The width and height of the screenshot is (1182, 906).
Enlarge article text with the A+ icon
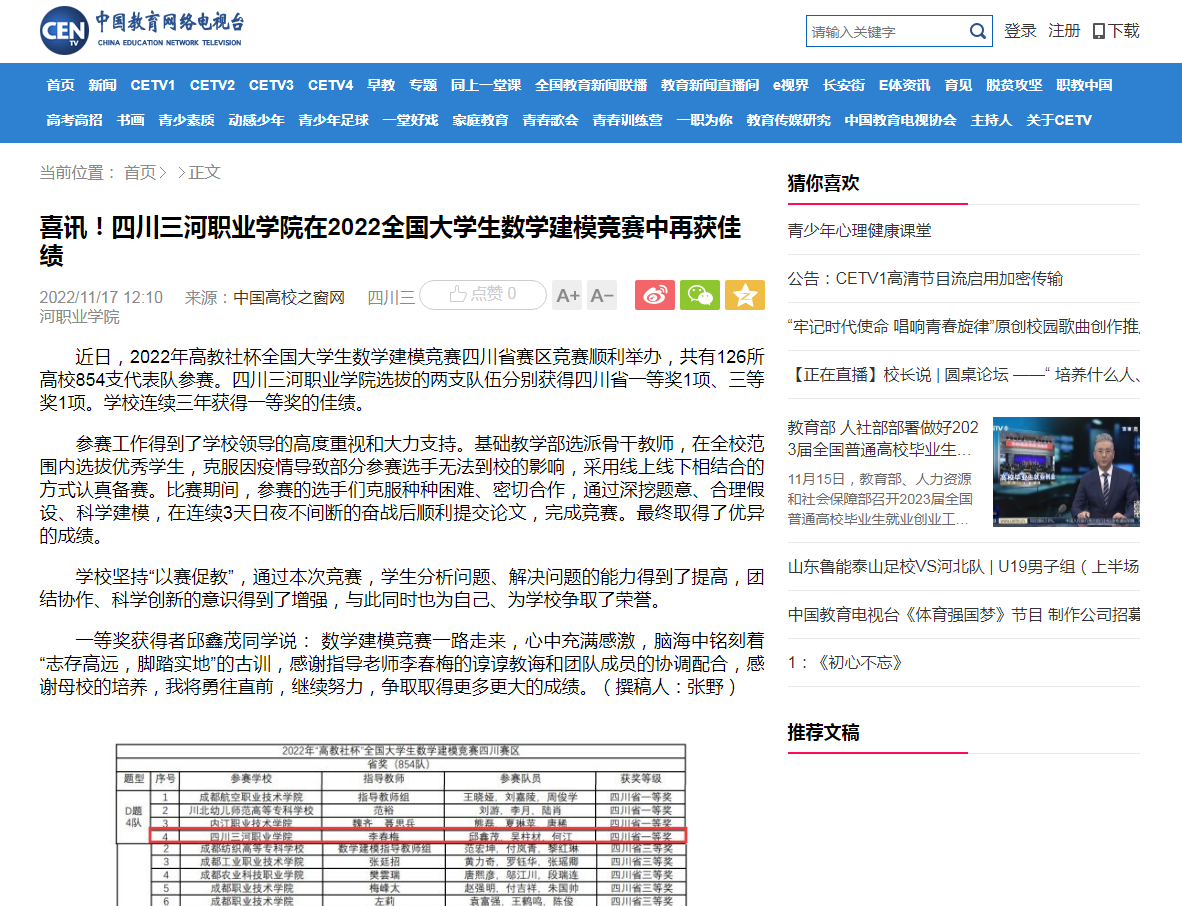click(568, 295)
